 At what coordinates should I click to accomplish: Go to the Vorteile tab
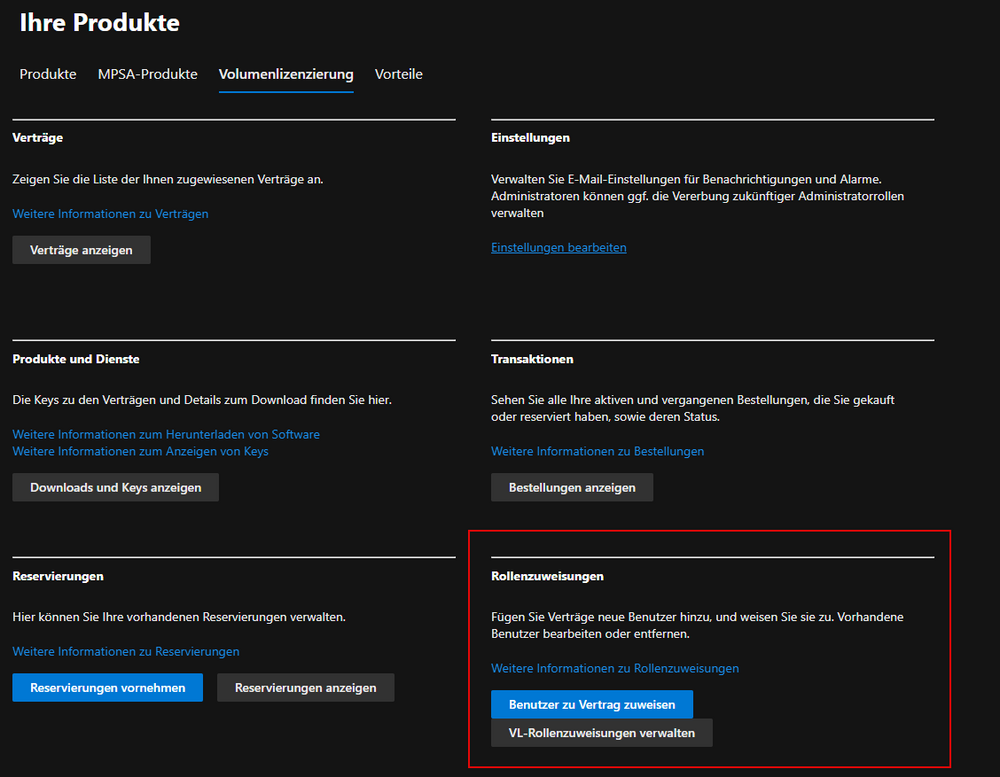[x=398, y=74]
